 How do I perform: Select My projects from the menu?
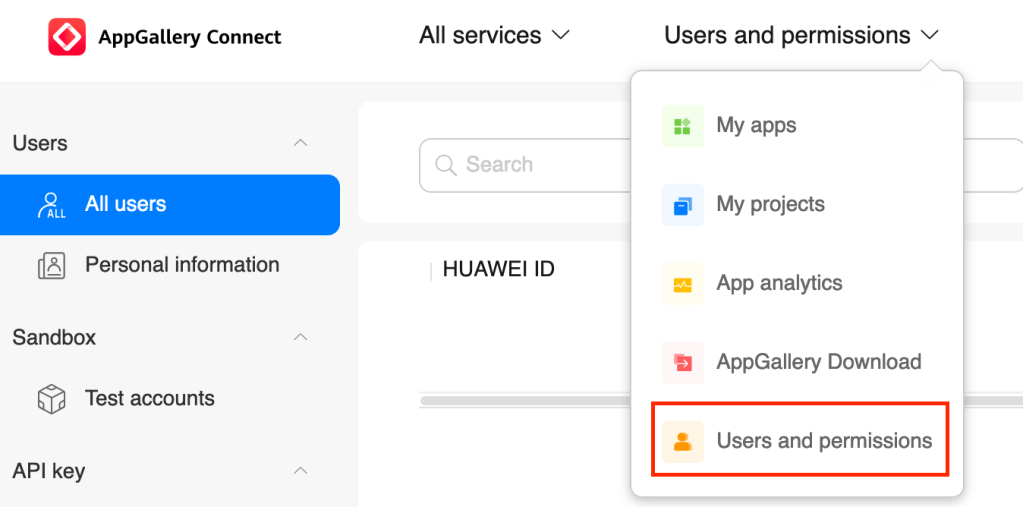pyautogui.click(x=770, y=205)
